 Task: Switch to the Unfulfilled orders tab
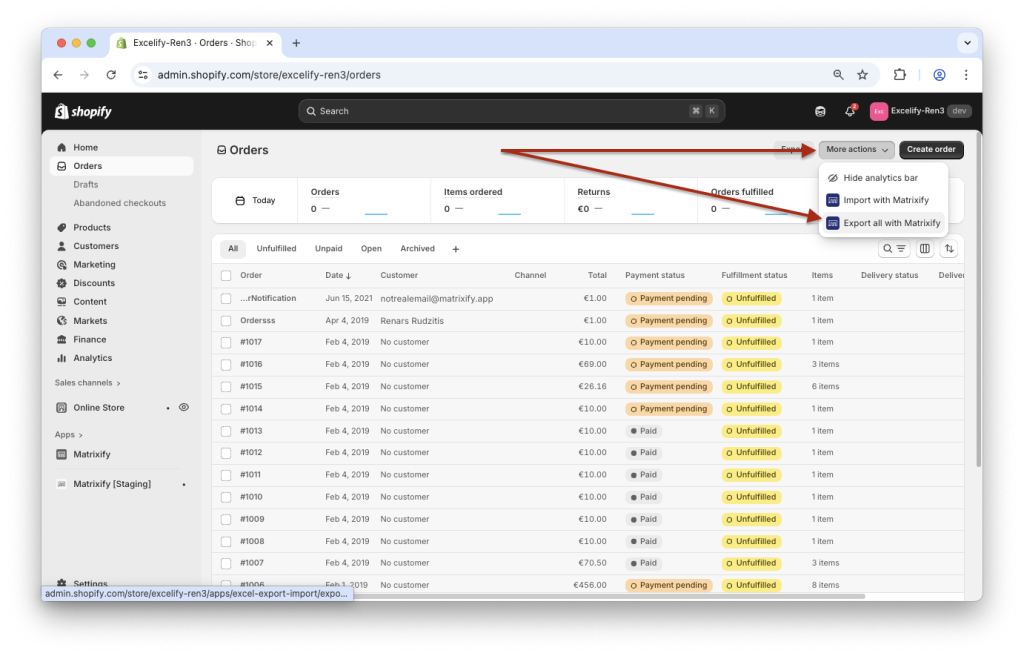[277, 248]
